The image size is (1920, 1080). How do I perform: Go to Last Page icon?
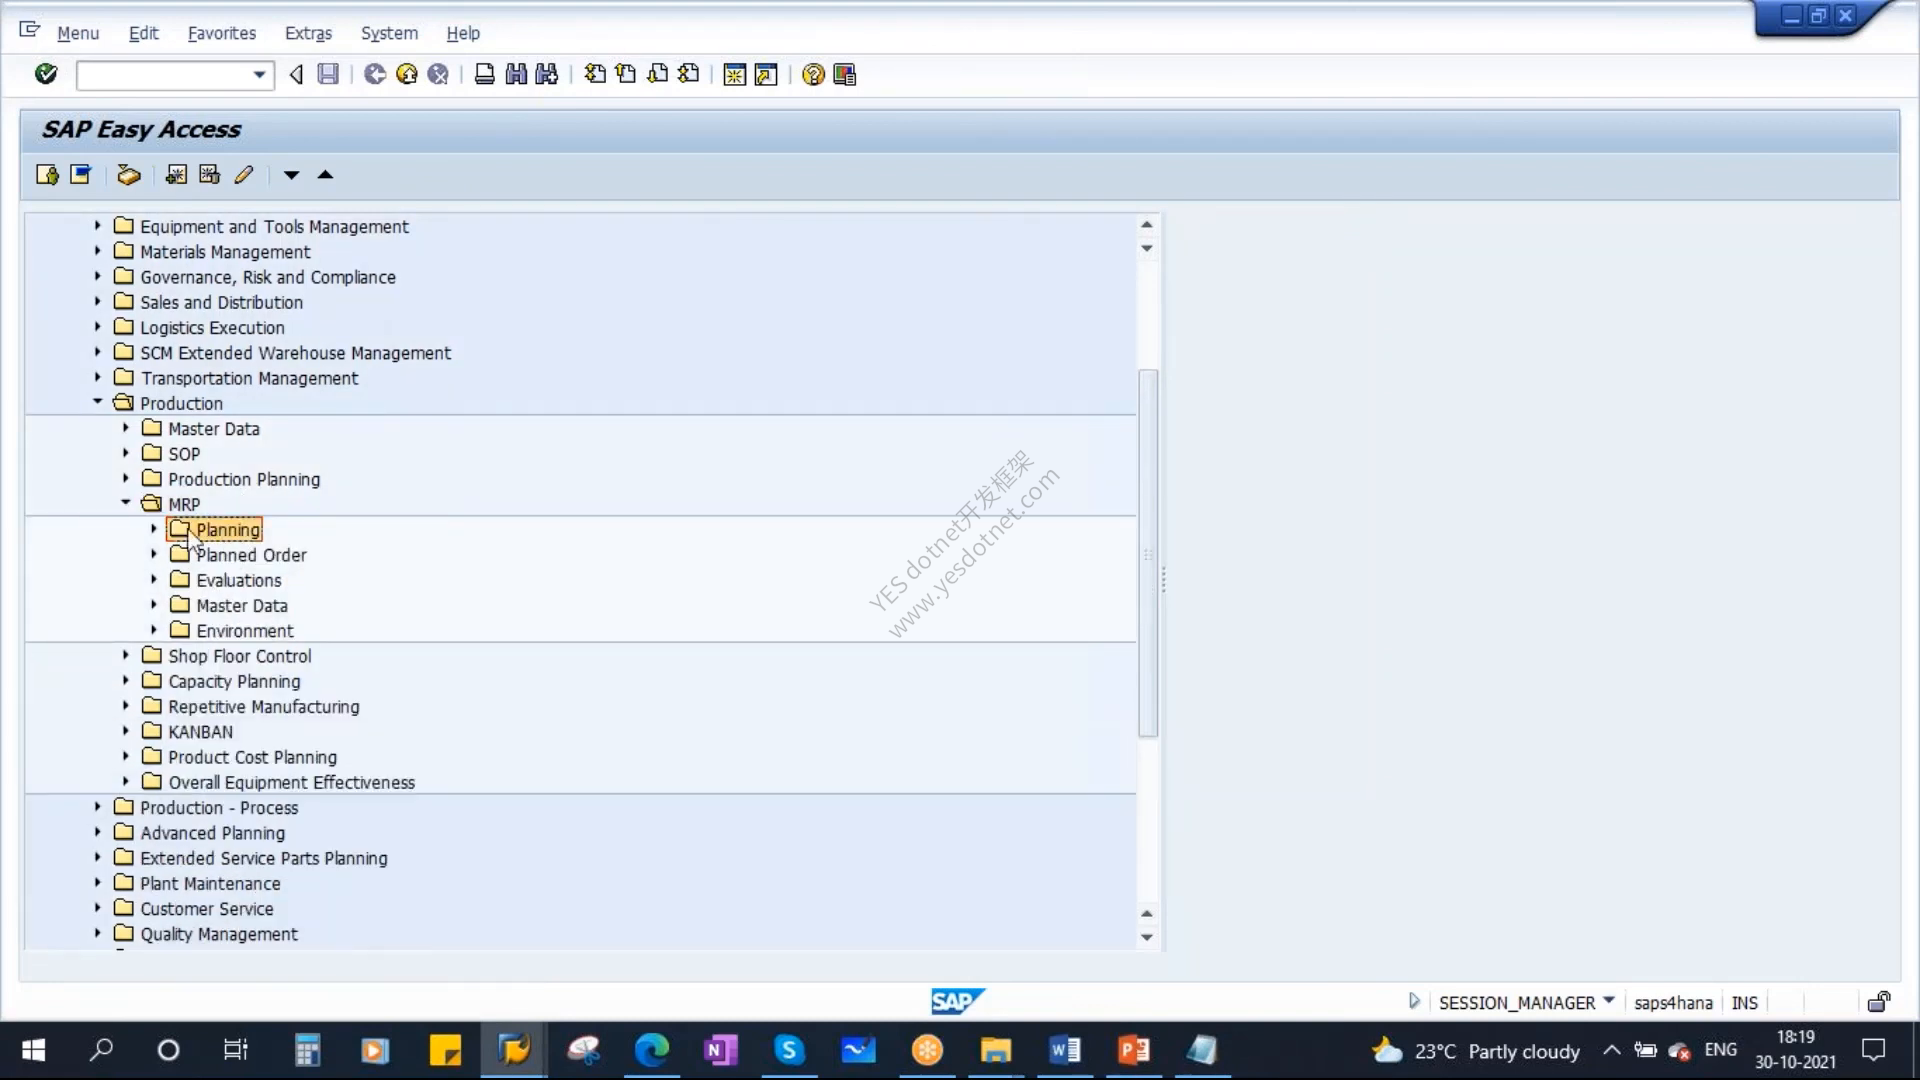[x=689, y=74]
